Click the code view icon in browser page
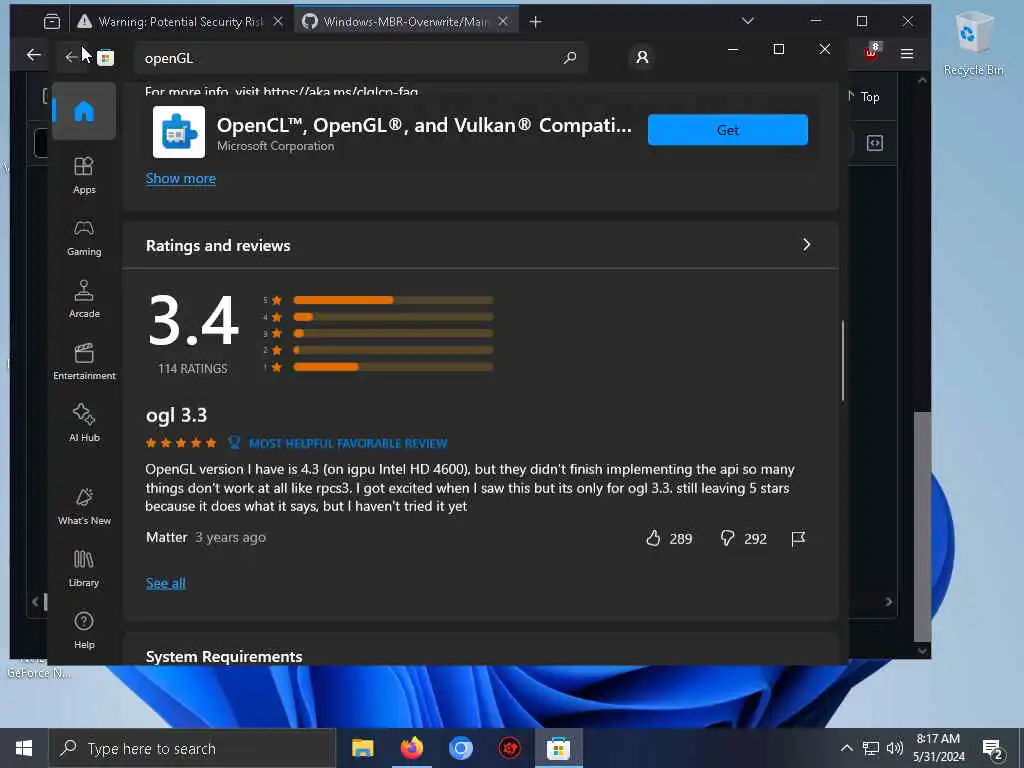 click(874, 143)
